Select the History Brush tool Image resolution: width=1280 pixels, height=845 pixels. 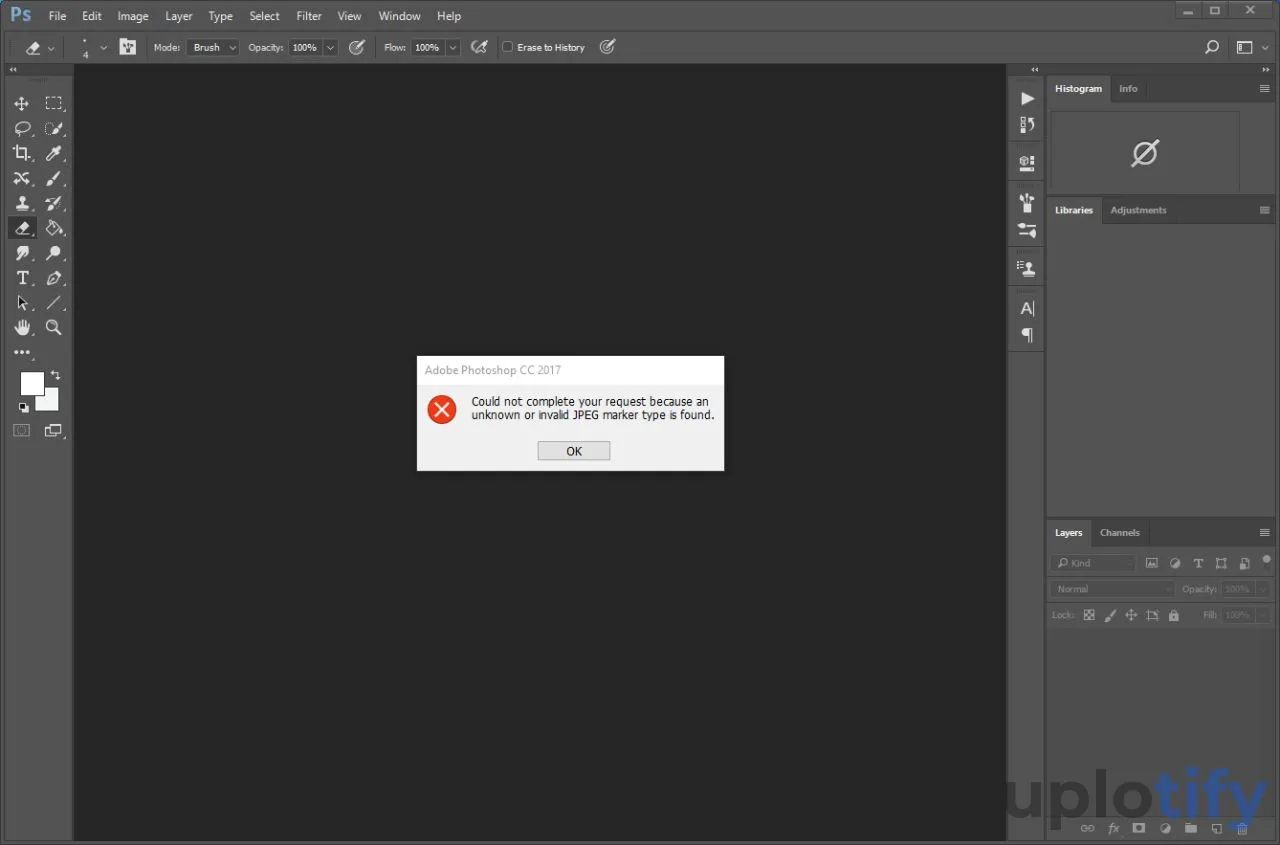(54, 203)
